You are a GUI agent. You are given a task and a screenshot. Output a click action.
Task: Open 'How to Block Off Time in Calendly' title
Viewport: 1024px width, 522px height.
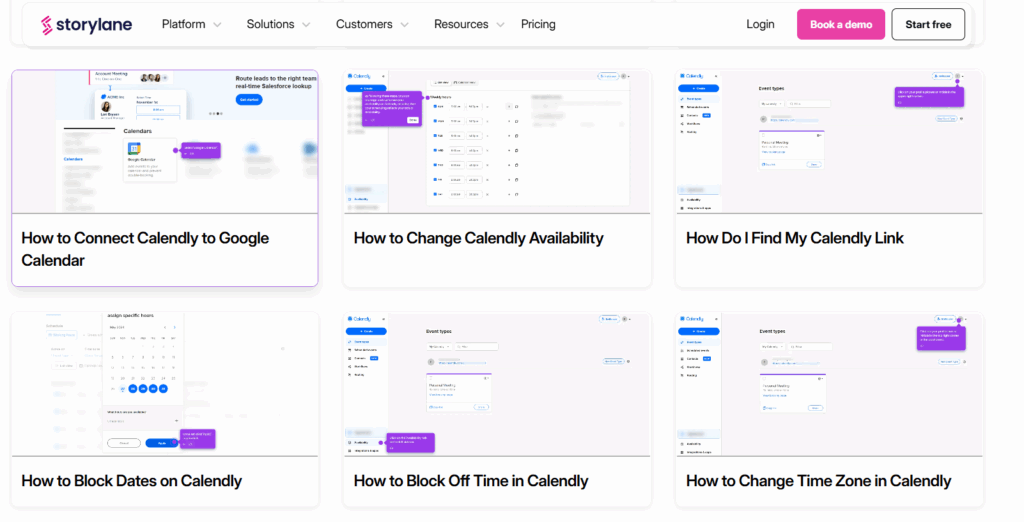pyautogui.click(x=471, y=481)
